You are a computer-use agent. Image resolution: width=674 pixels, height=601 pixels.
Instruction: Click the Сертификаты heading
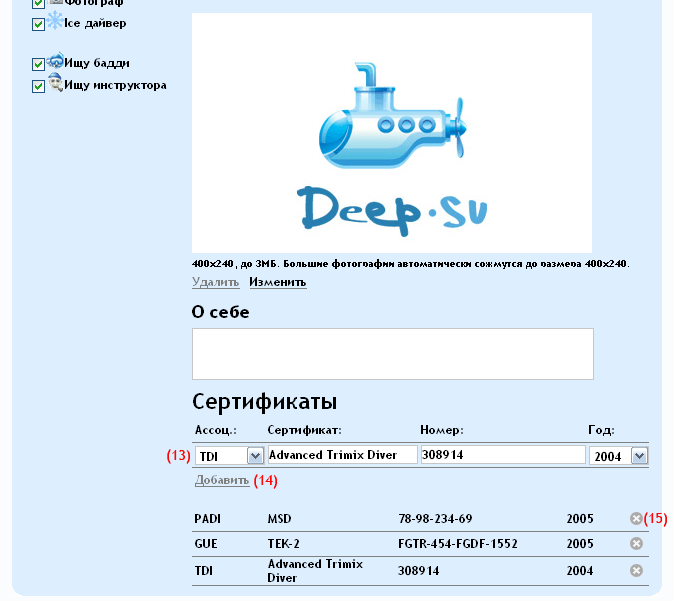tap(264, 402)
